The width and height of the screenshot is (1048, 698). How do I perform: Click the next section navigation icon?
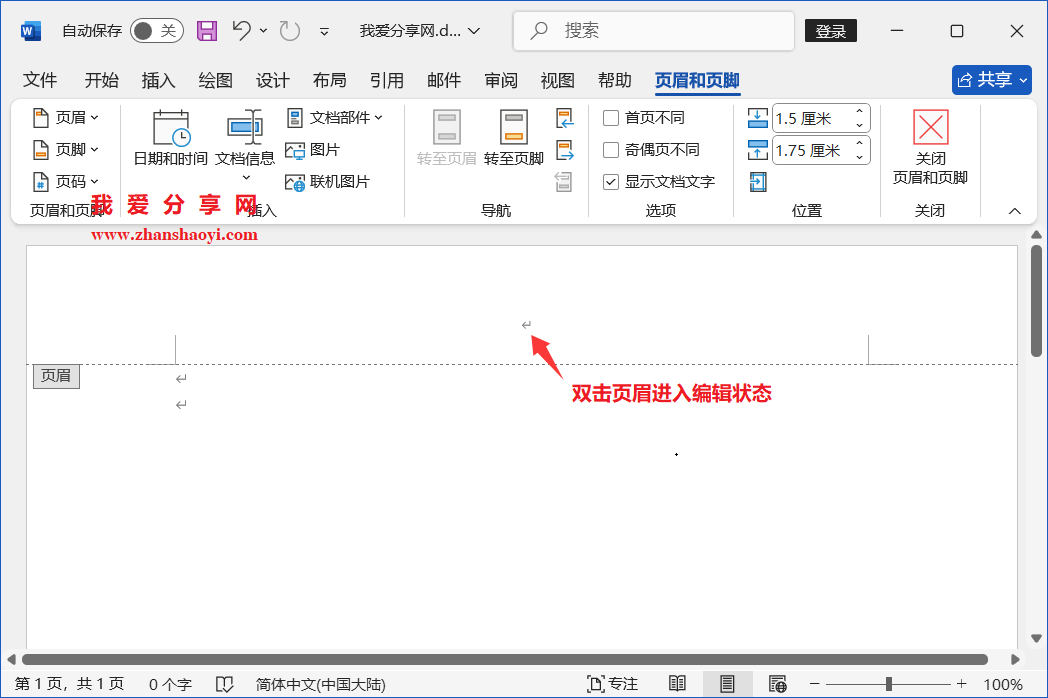pyautogui.click(x=565, y=150)
